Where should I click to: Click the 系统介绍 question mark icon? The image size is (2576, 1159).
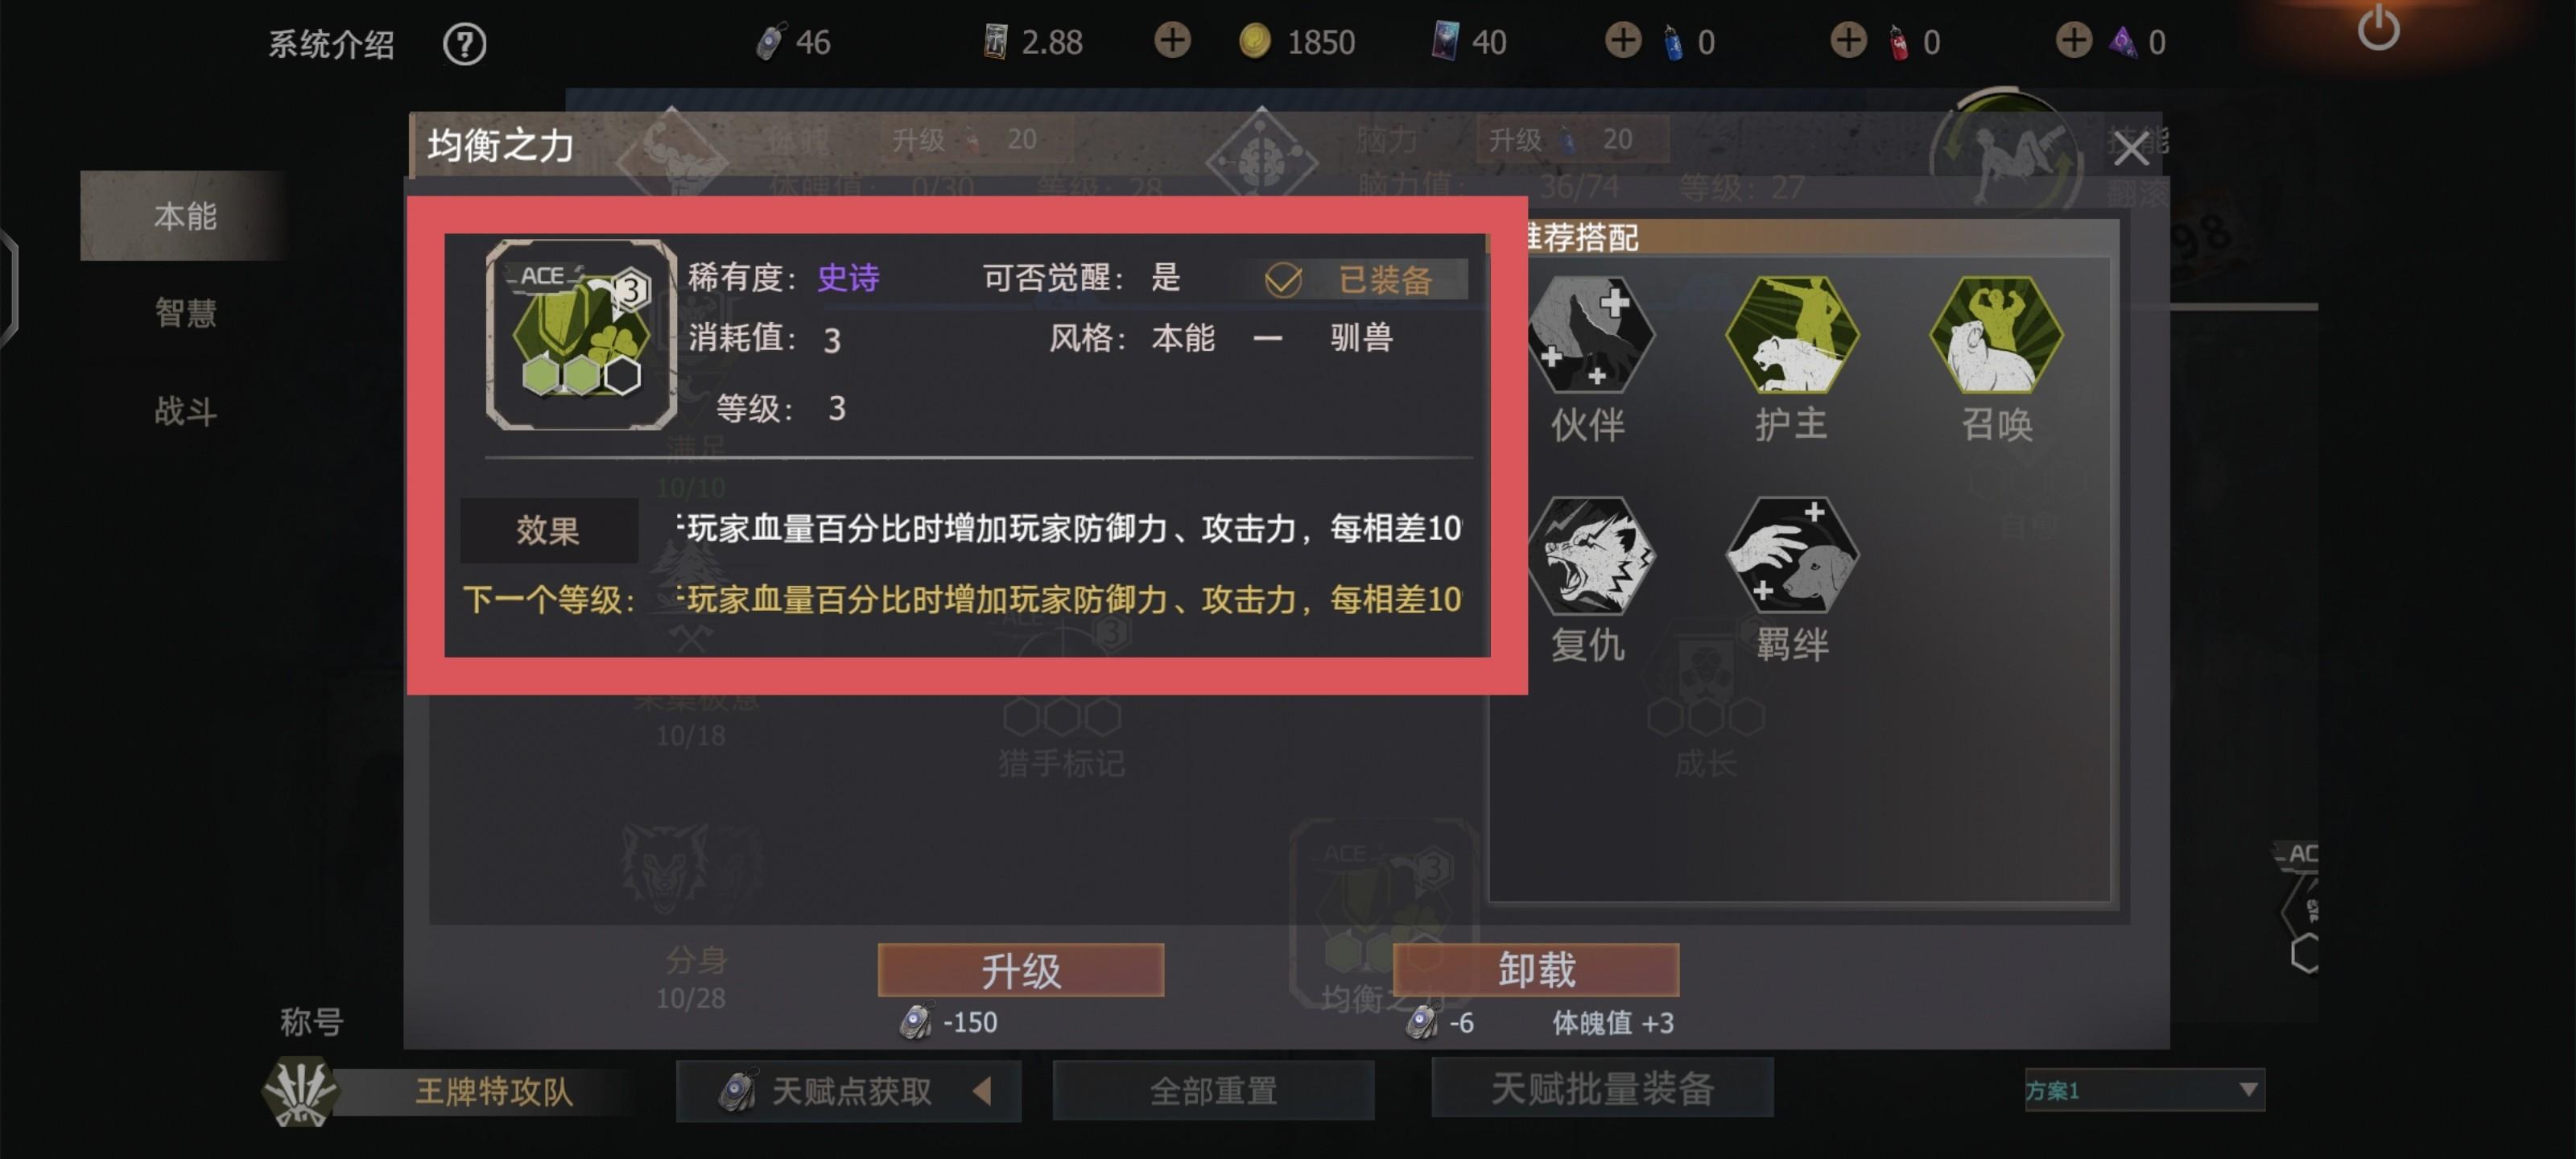point(464,44)
